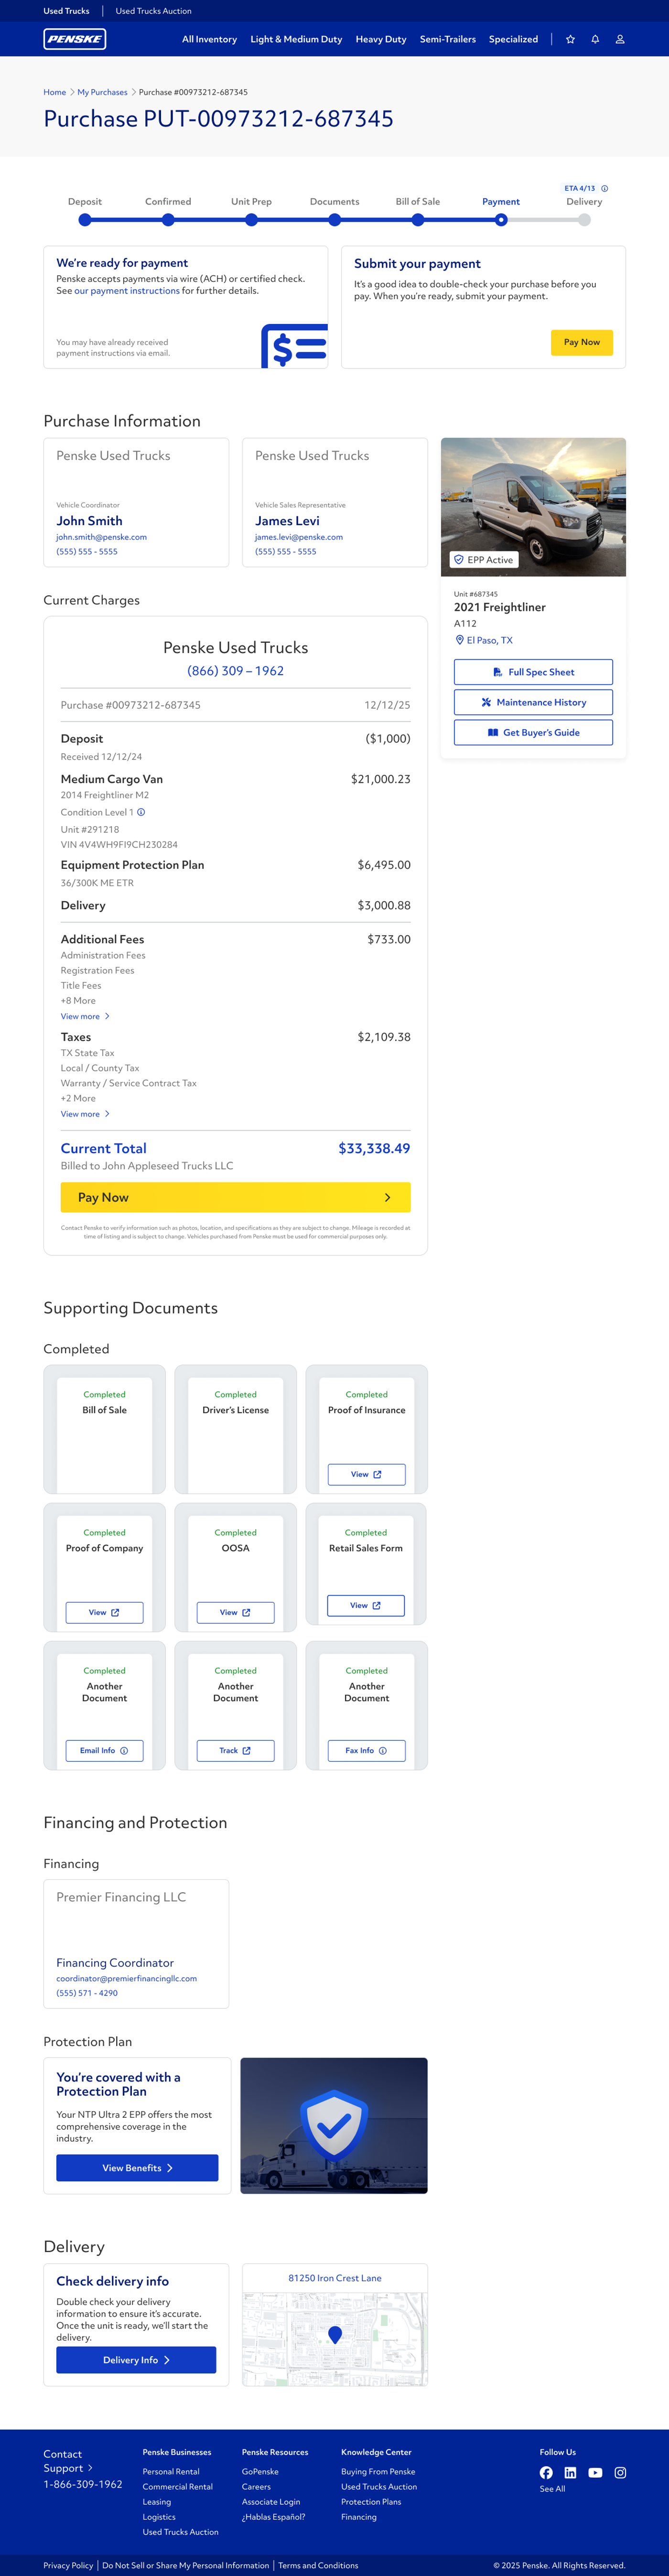Click See All under Follow Us
669x2576 pixels.
click(552, 2489)
